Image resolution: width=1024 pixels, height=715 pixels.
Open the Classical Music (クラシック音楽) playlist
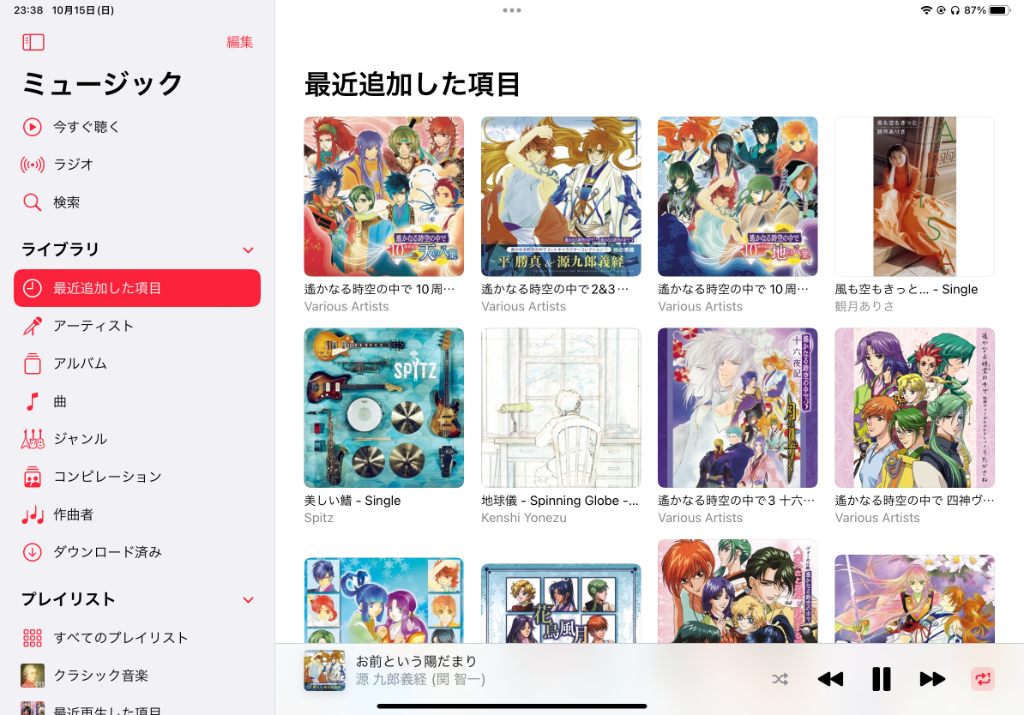[x=137, y=676]
